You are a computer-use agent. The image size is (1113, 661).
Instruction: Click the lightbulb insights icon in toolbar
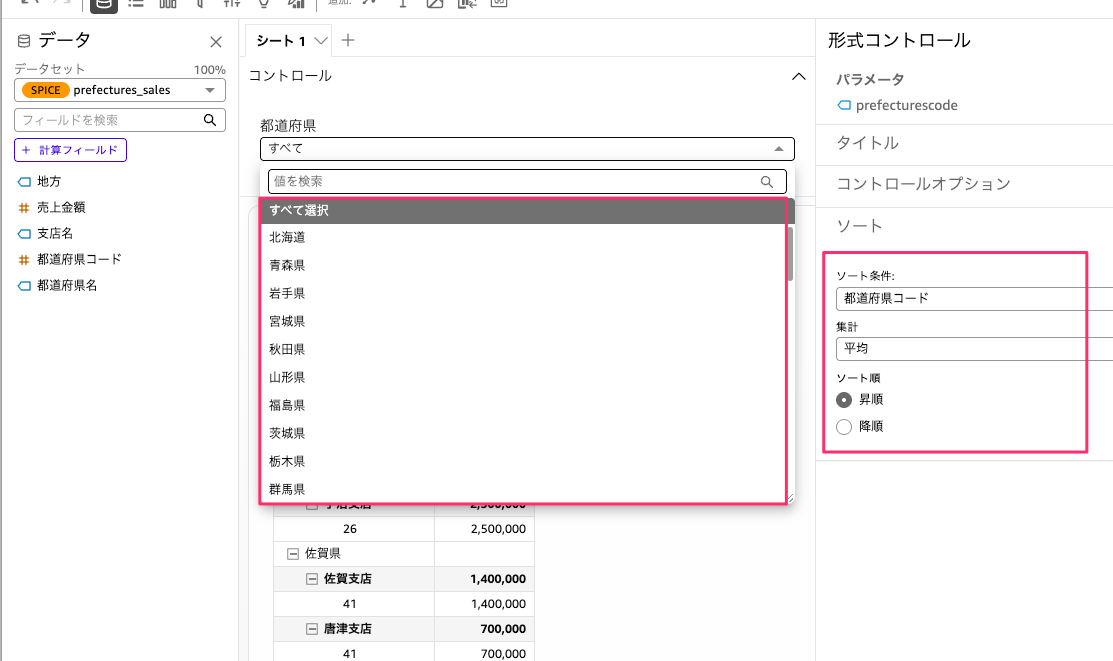pyautogui.click(x=264, y=4)
